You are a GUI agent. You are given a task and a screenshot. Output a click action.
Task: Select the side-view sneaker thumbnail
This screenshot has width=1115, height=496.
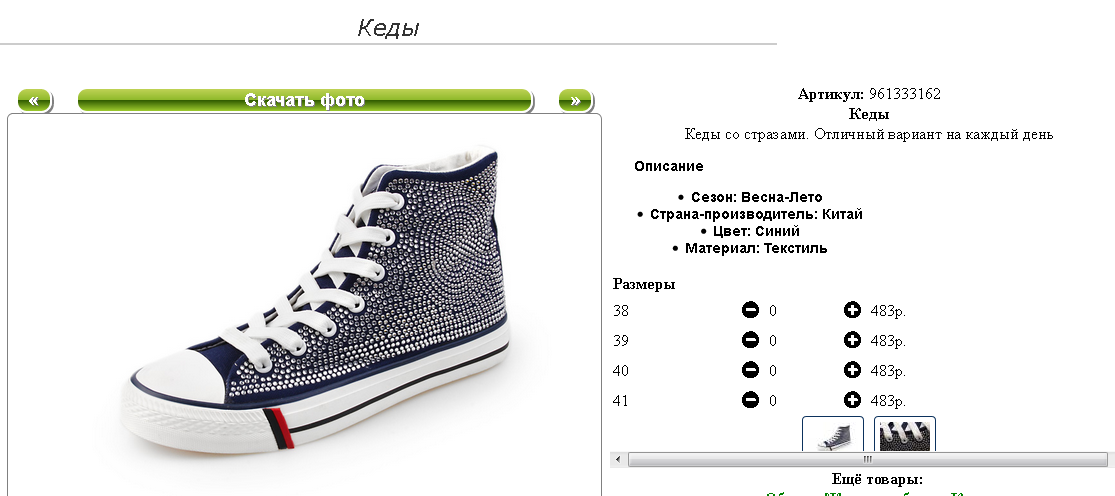833,433
